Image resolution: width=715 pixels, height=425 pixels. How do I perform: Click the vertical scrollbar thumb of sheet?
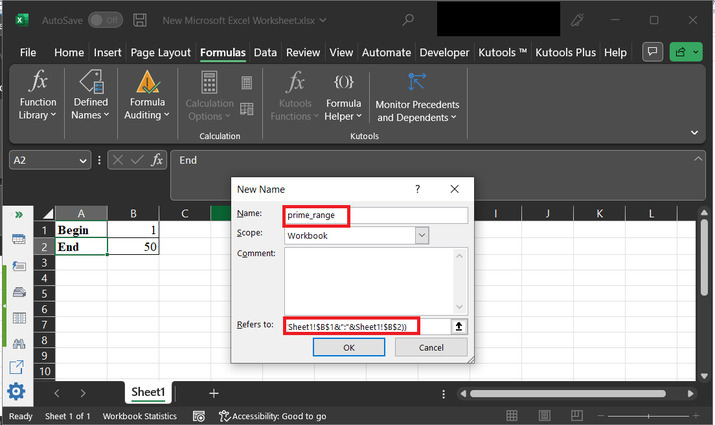705,258
